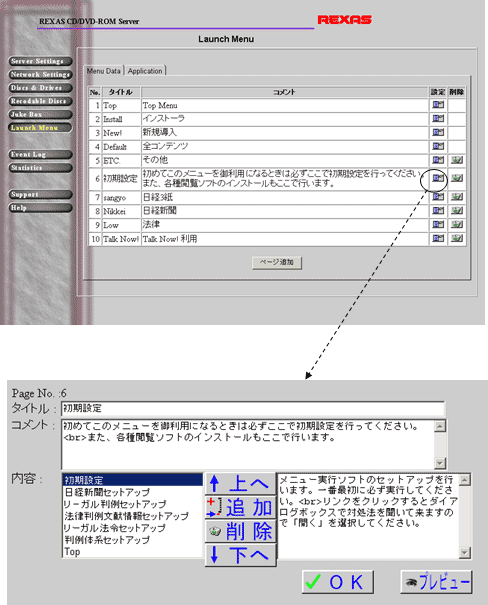Click the Talk Now! 利用 comment cell
Image resolution: width=488 pixels, height=605 pixels.
285,239
